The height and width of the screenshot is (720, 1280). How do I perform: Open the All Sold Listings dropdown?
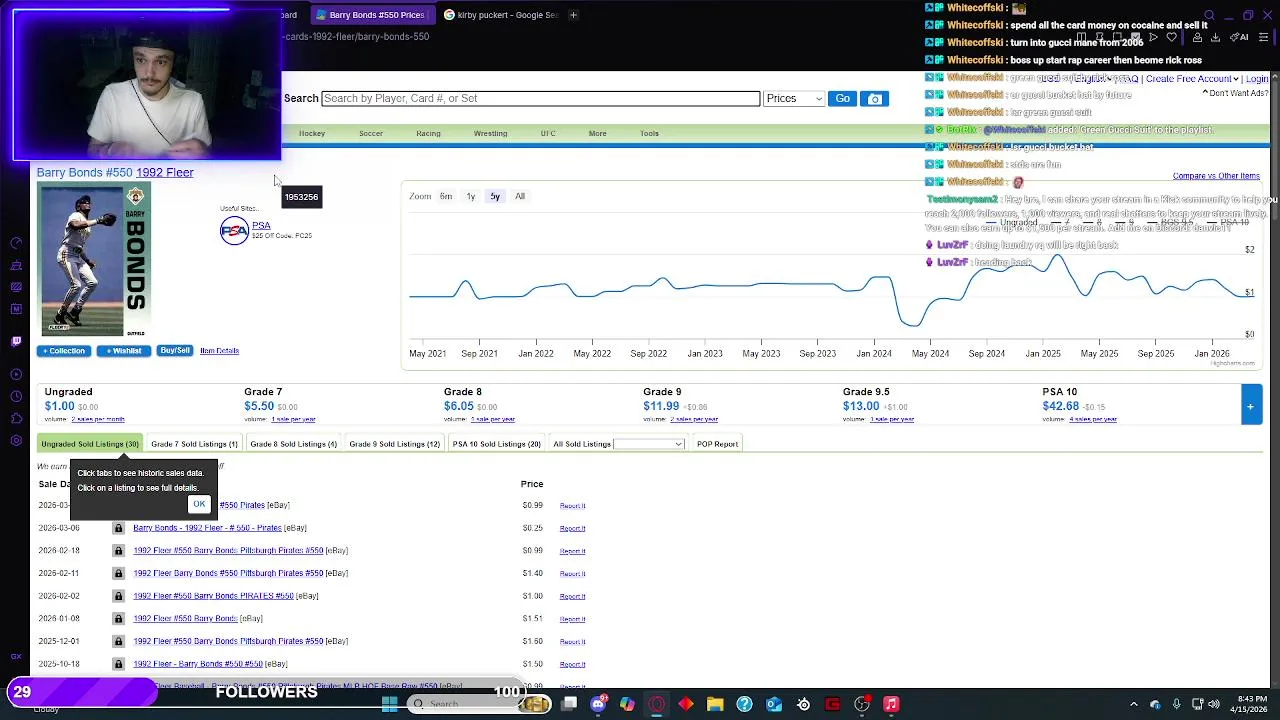pyautogui.click(x=648, y=444)
